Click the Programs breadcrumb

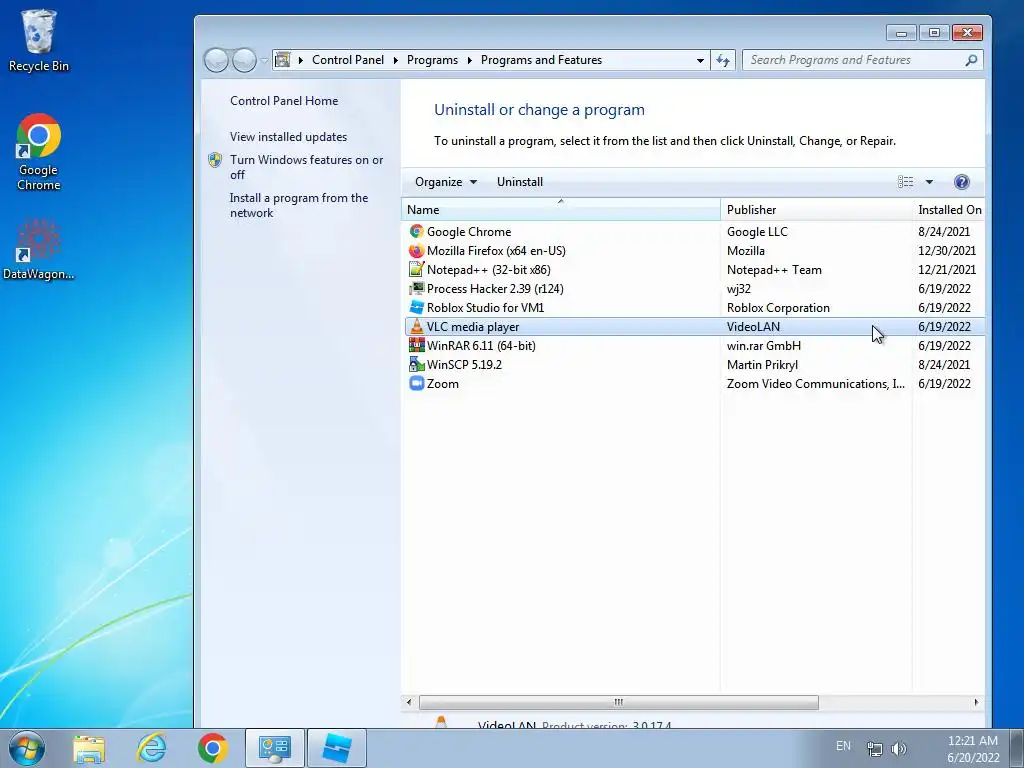click(x=432, y=60)
